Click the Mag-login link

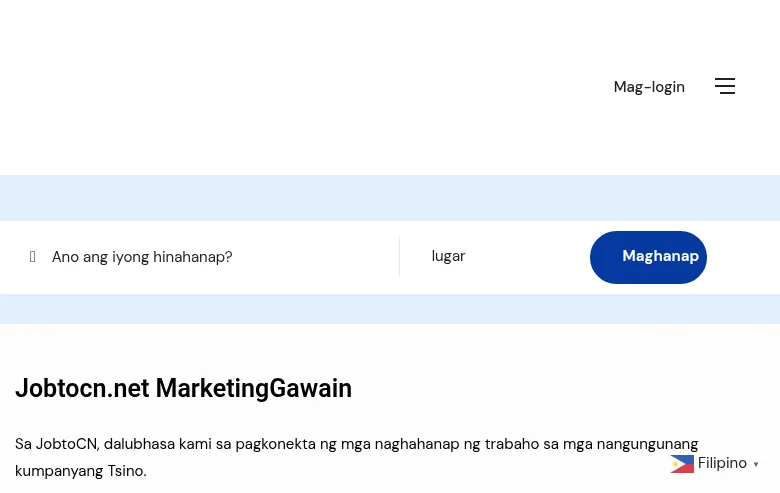pyautogui.click(x=649, y=87)
